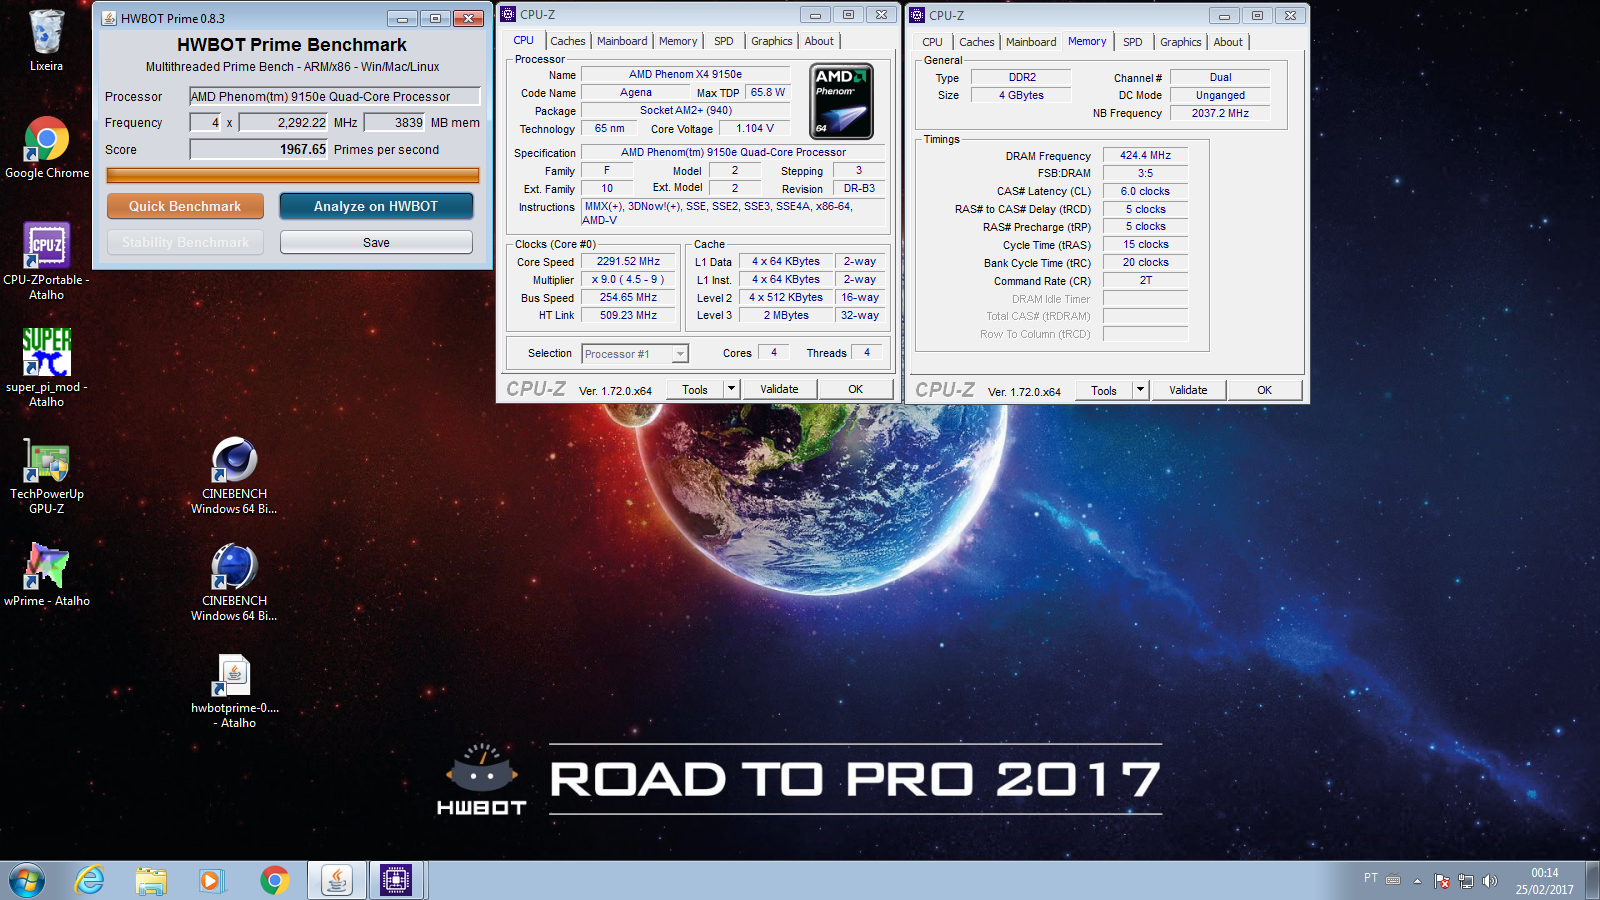Click the Core Voltage value 1.104 V
This screenshot has height=900, width=1600.
755,128
